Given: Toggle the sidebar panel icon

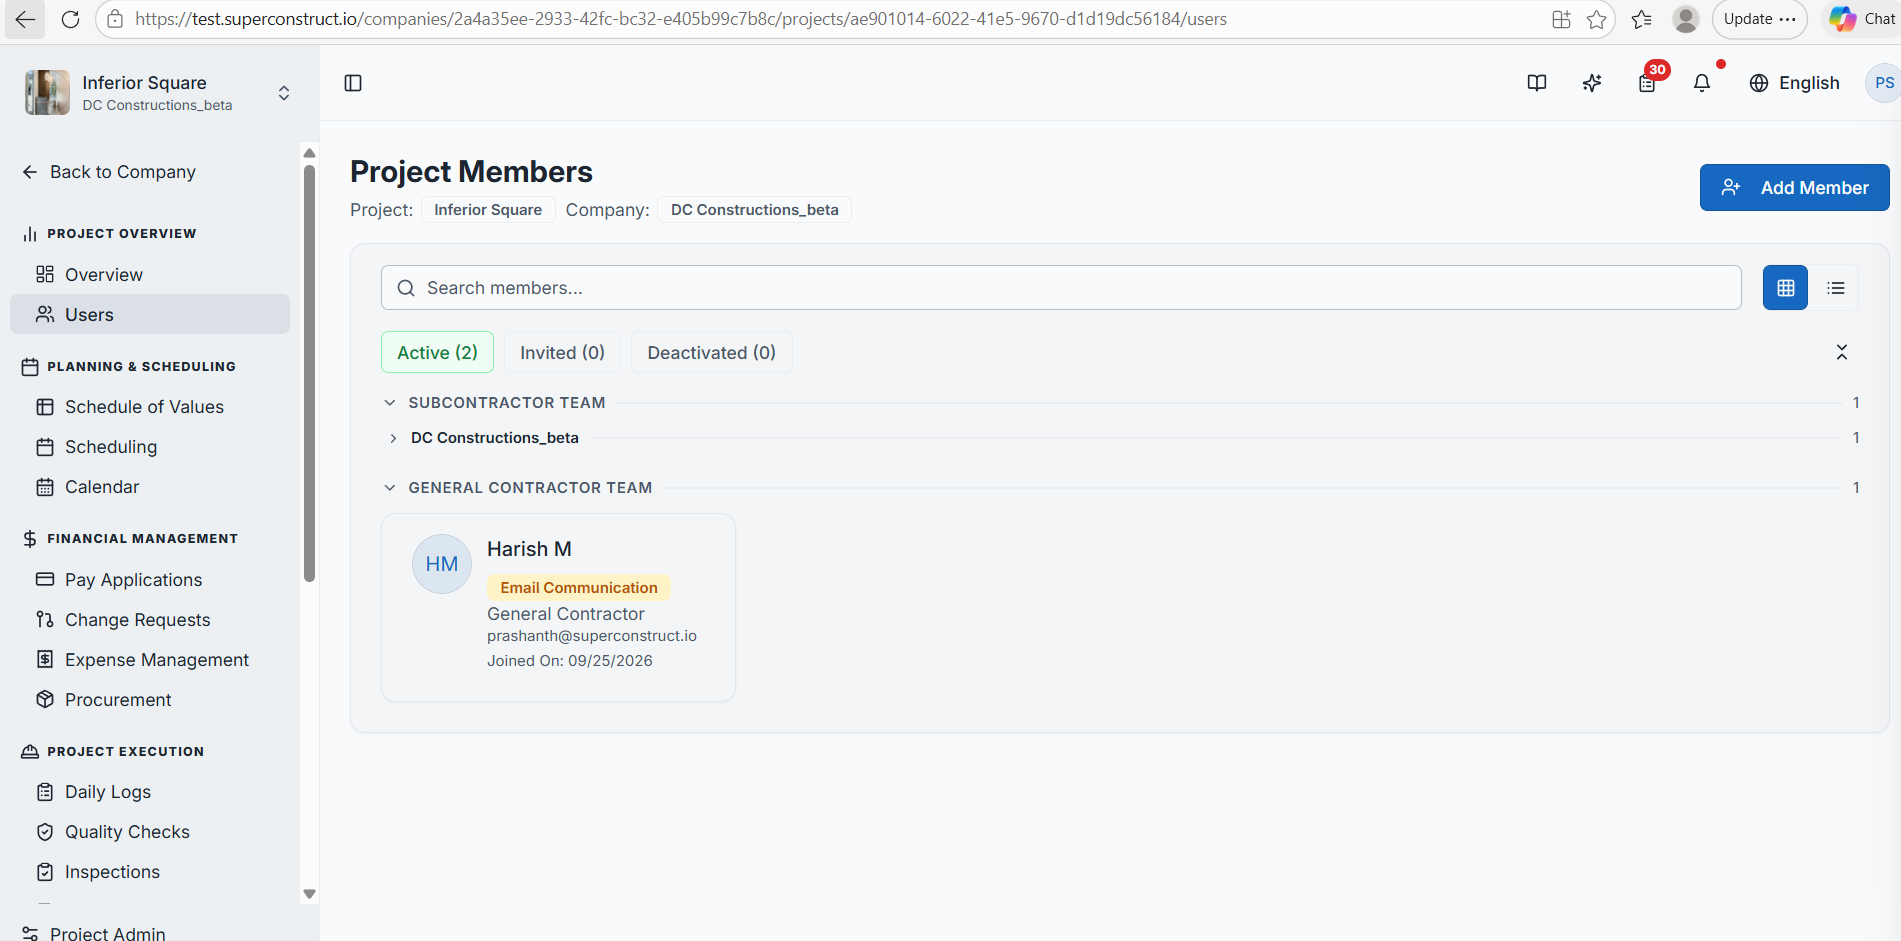Looking at the screenshot, I should point(353,83).
